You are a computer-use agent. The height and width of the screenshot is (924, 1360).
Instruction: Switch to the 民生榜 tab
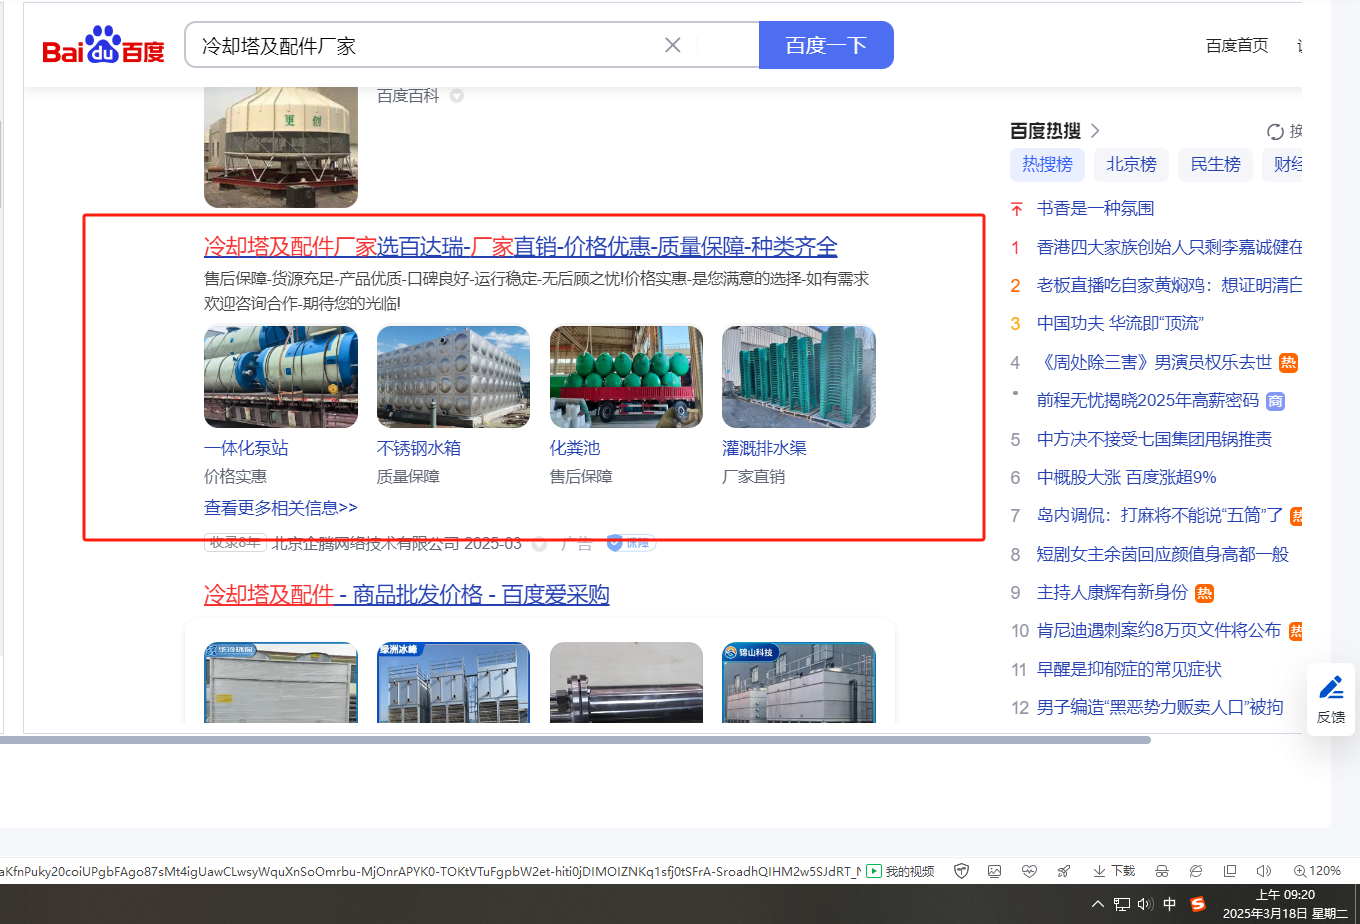[1215, 164]
